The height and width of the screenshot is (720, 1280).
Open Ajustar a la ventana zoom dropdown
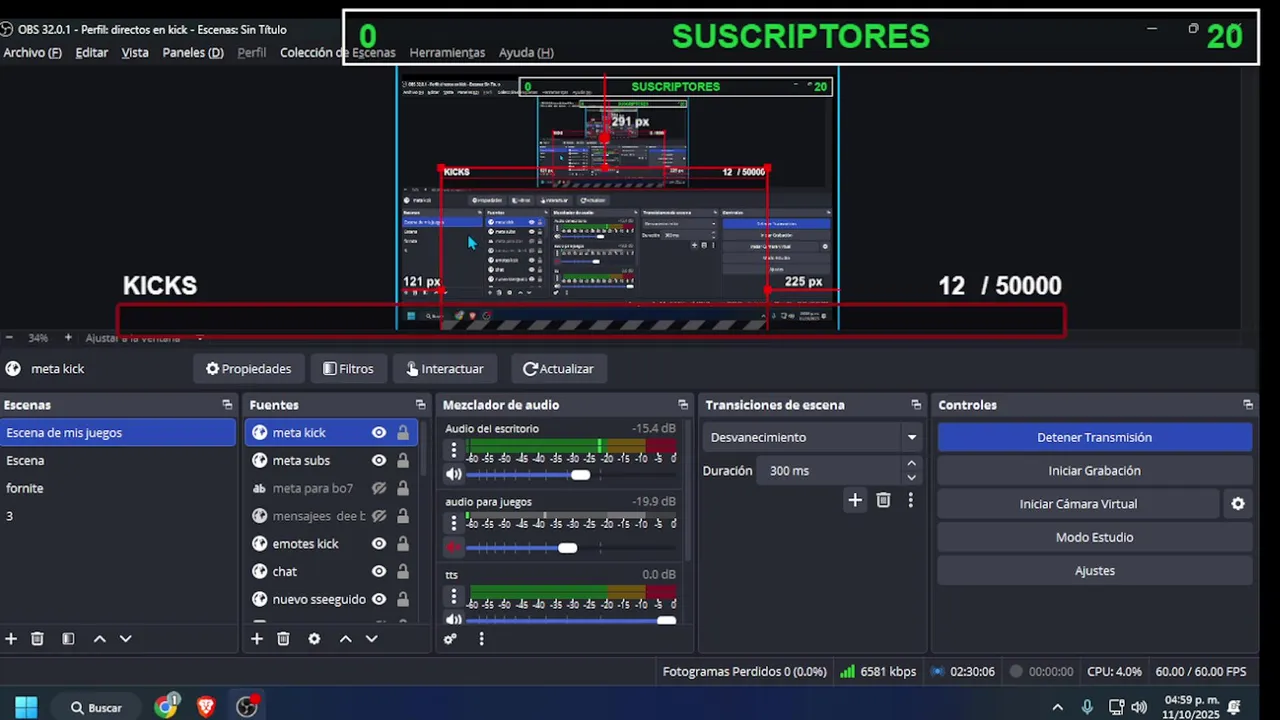pyautogui.click(x=144, y=338)
